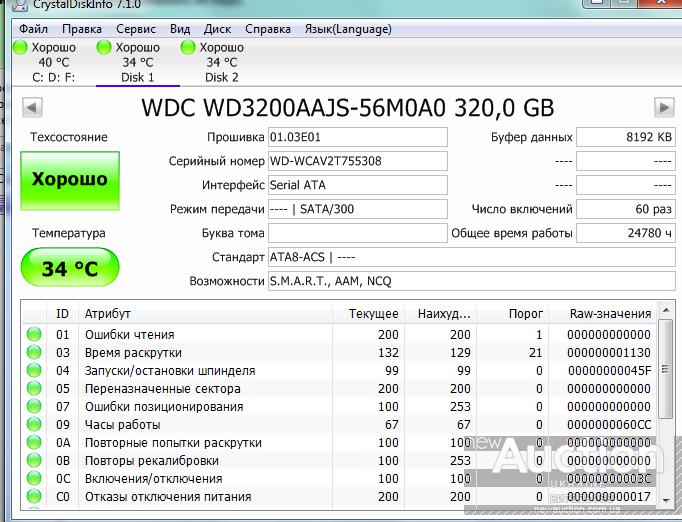Image resolution: width=682 pixels, height=522 pixels.
Task: Select the Повторы рекалибровки row
Action: coord(339,460)
